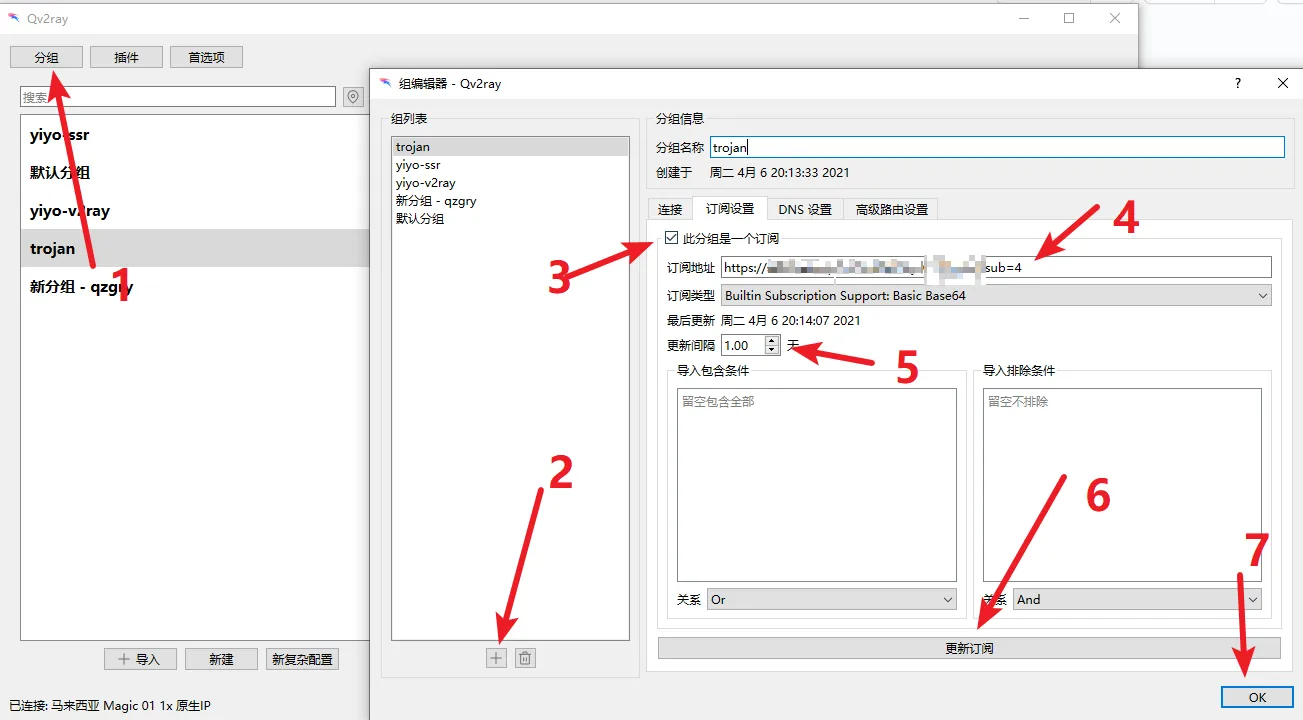The width and height of the screenshot is (1303, 720).
Task: Click the location pin icon beside search
Action: pos(353,97)
